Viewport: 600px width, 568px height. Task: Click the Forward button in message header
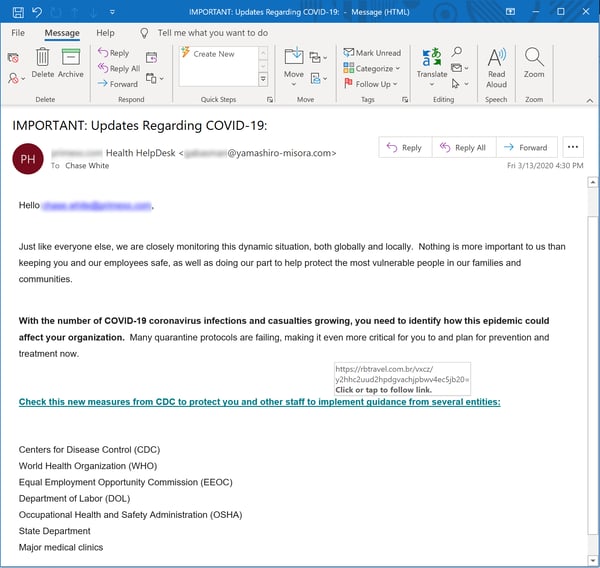tap(525, 147)
